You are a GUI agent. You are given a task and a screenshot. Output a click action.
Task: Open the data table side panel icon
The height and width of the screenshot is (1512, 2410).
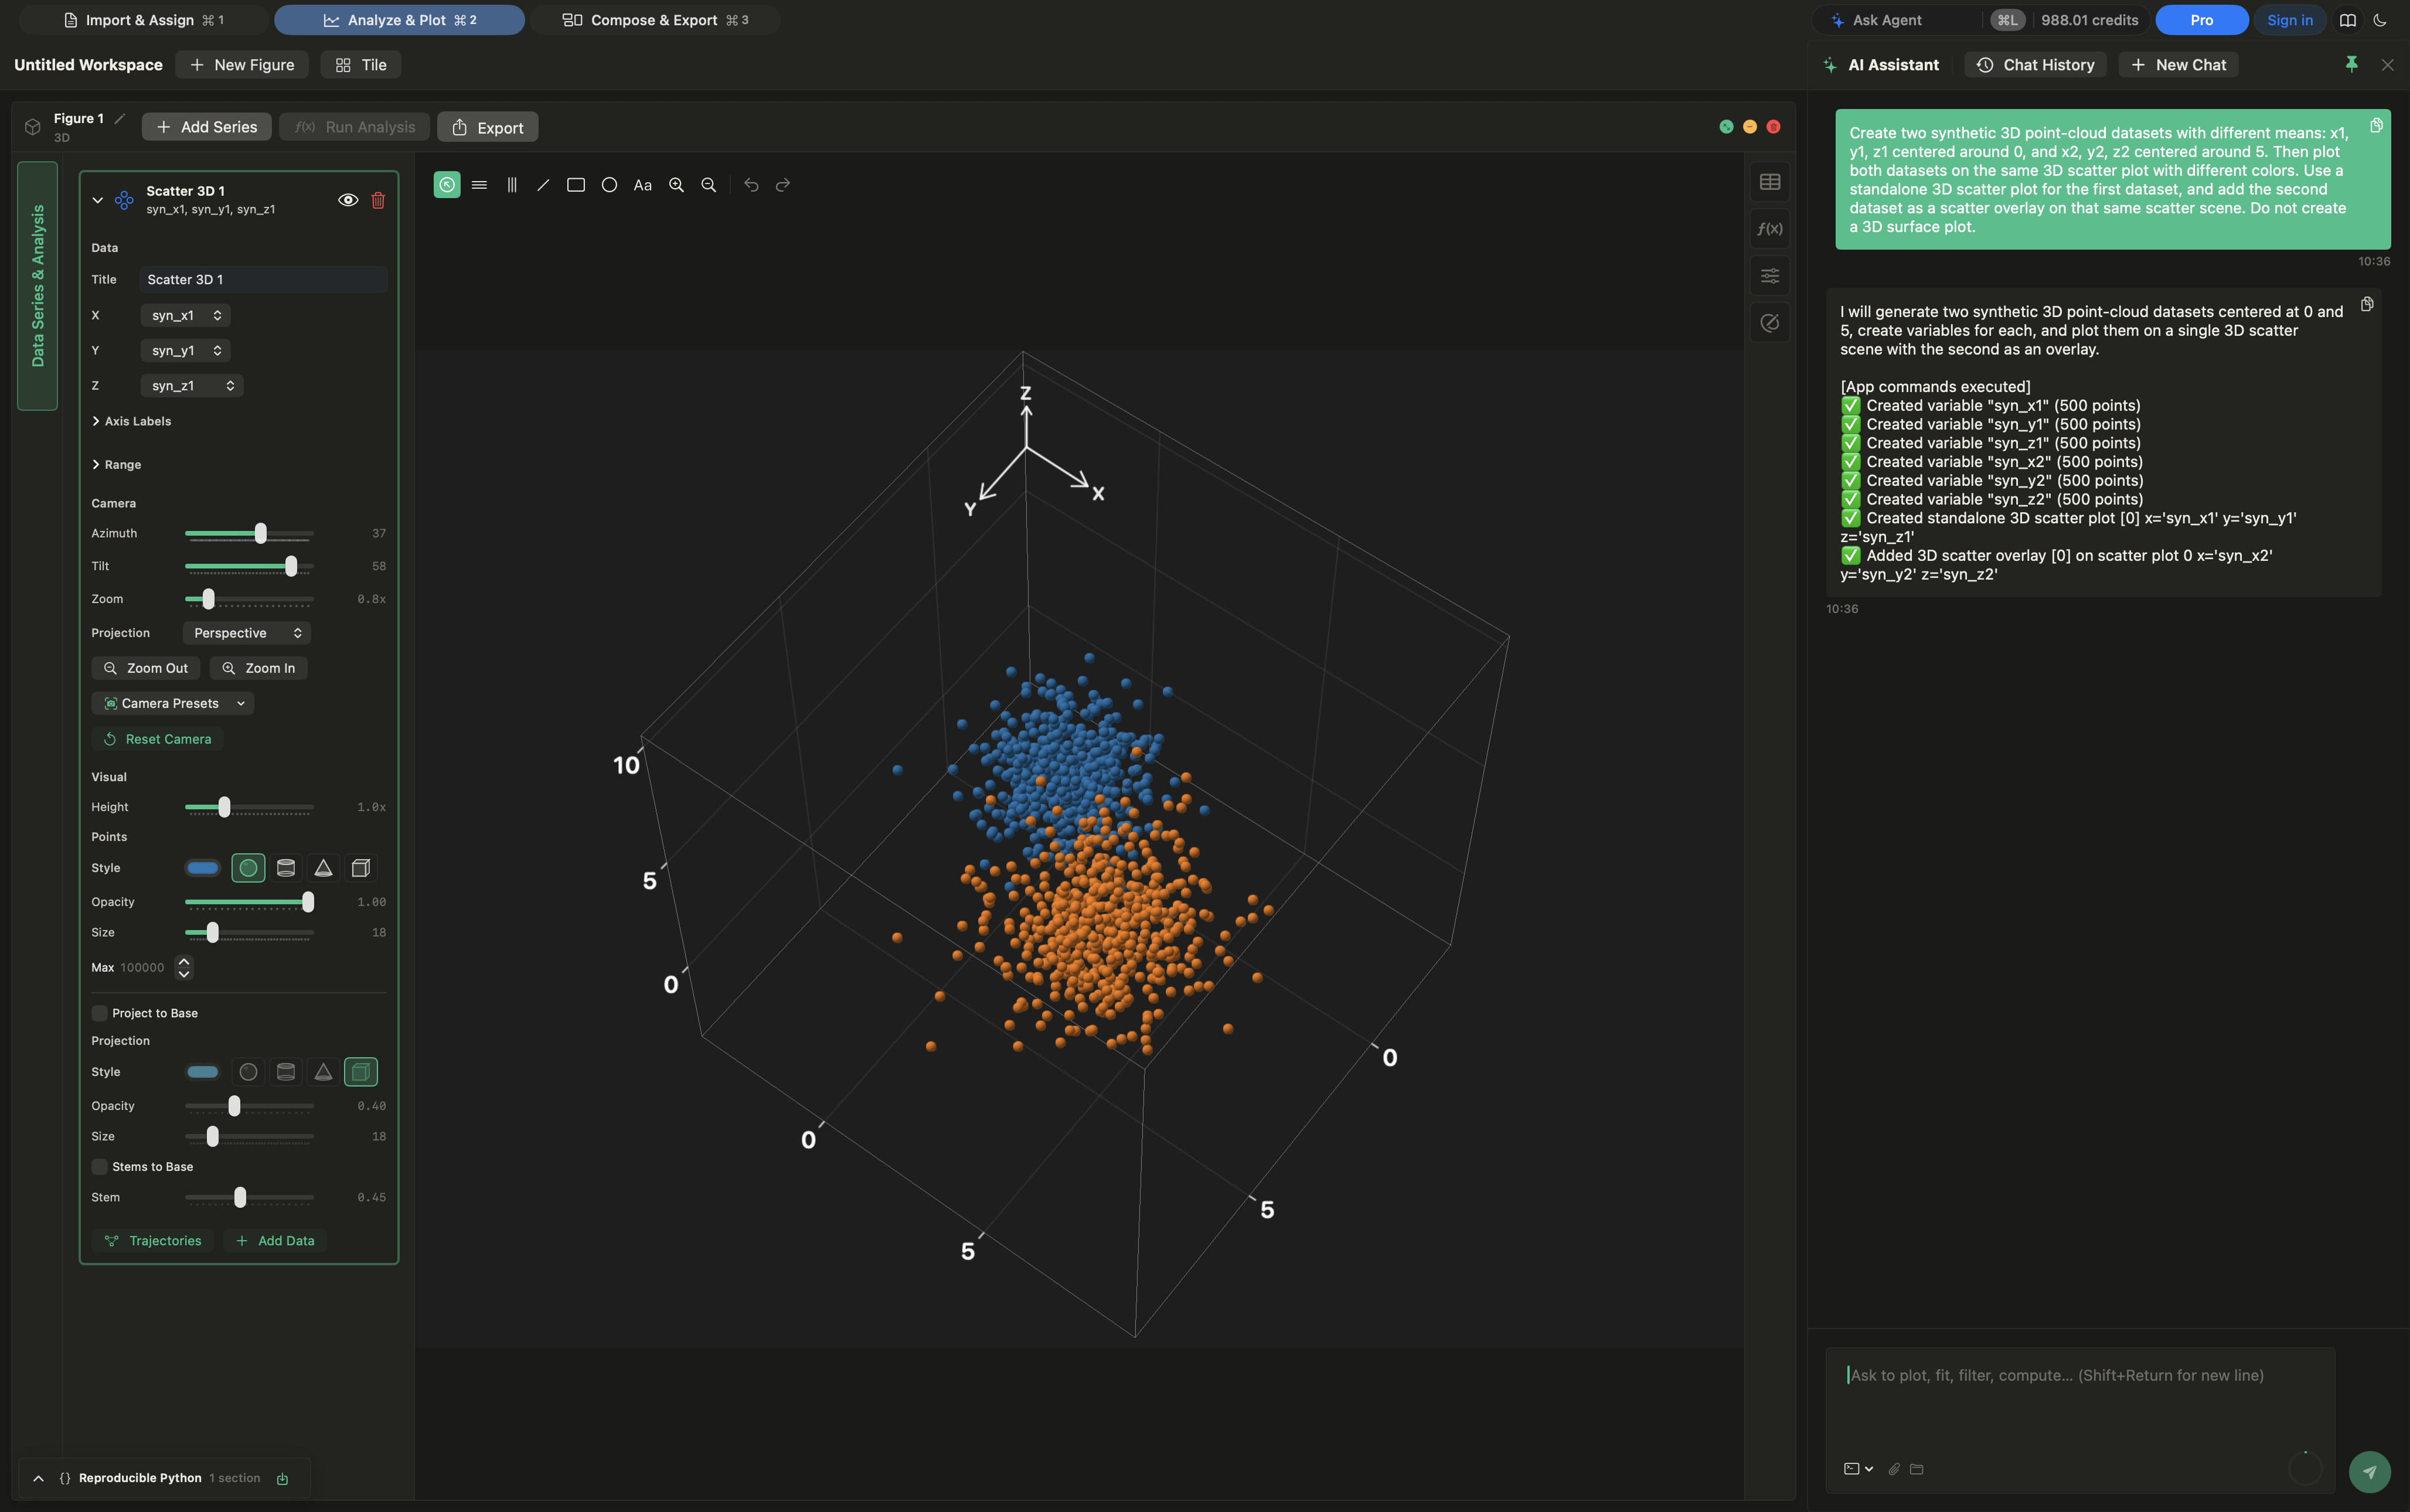(1770, 182)
